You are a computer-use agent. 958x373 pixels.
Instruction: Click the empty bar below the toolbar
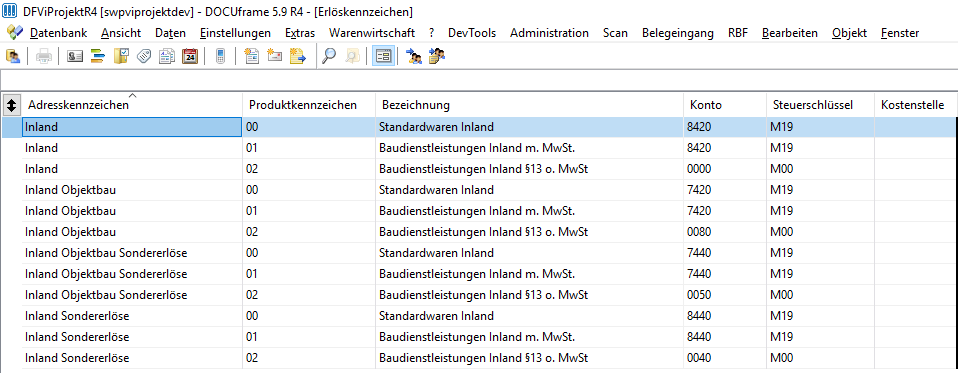(479, 80)
